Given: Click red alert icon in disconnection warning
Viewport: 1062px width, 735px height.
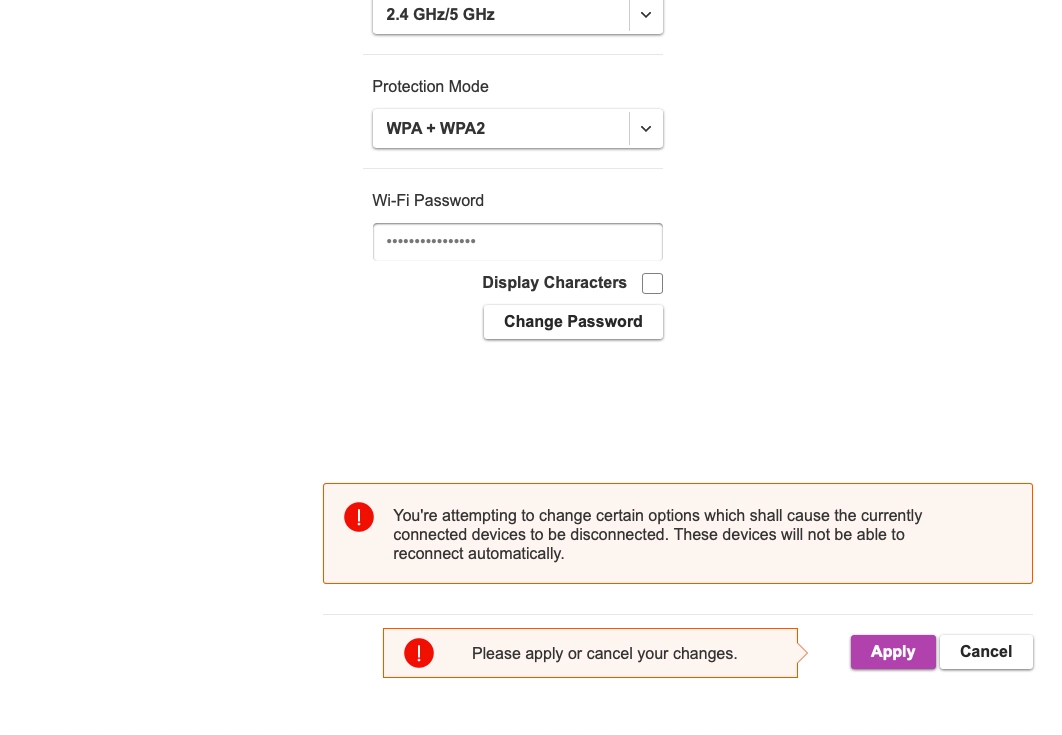Looking at the screenshot, I should (358, 517).
